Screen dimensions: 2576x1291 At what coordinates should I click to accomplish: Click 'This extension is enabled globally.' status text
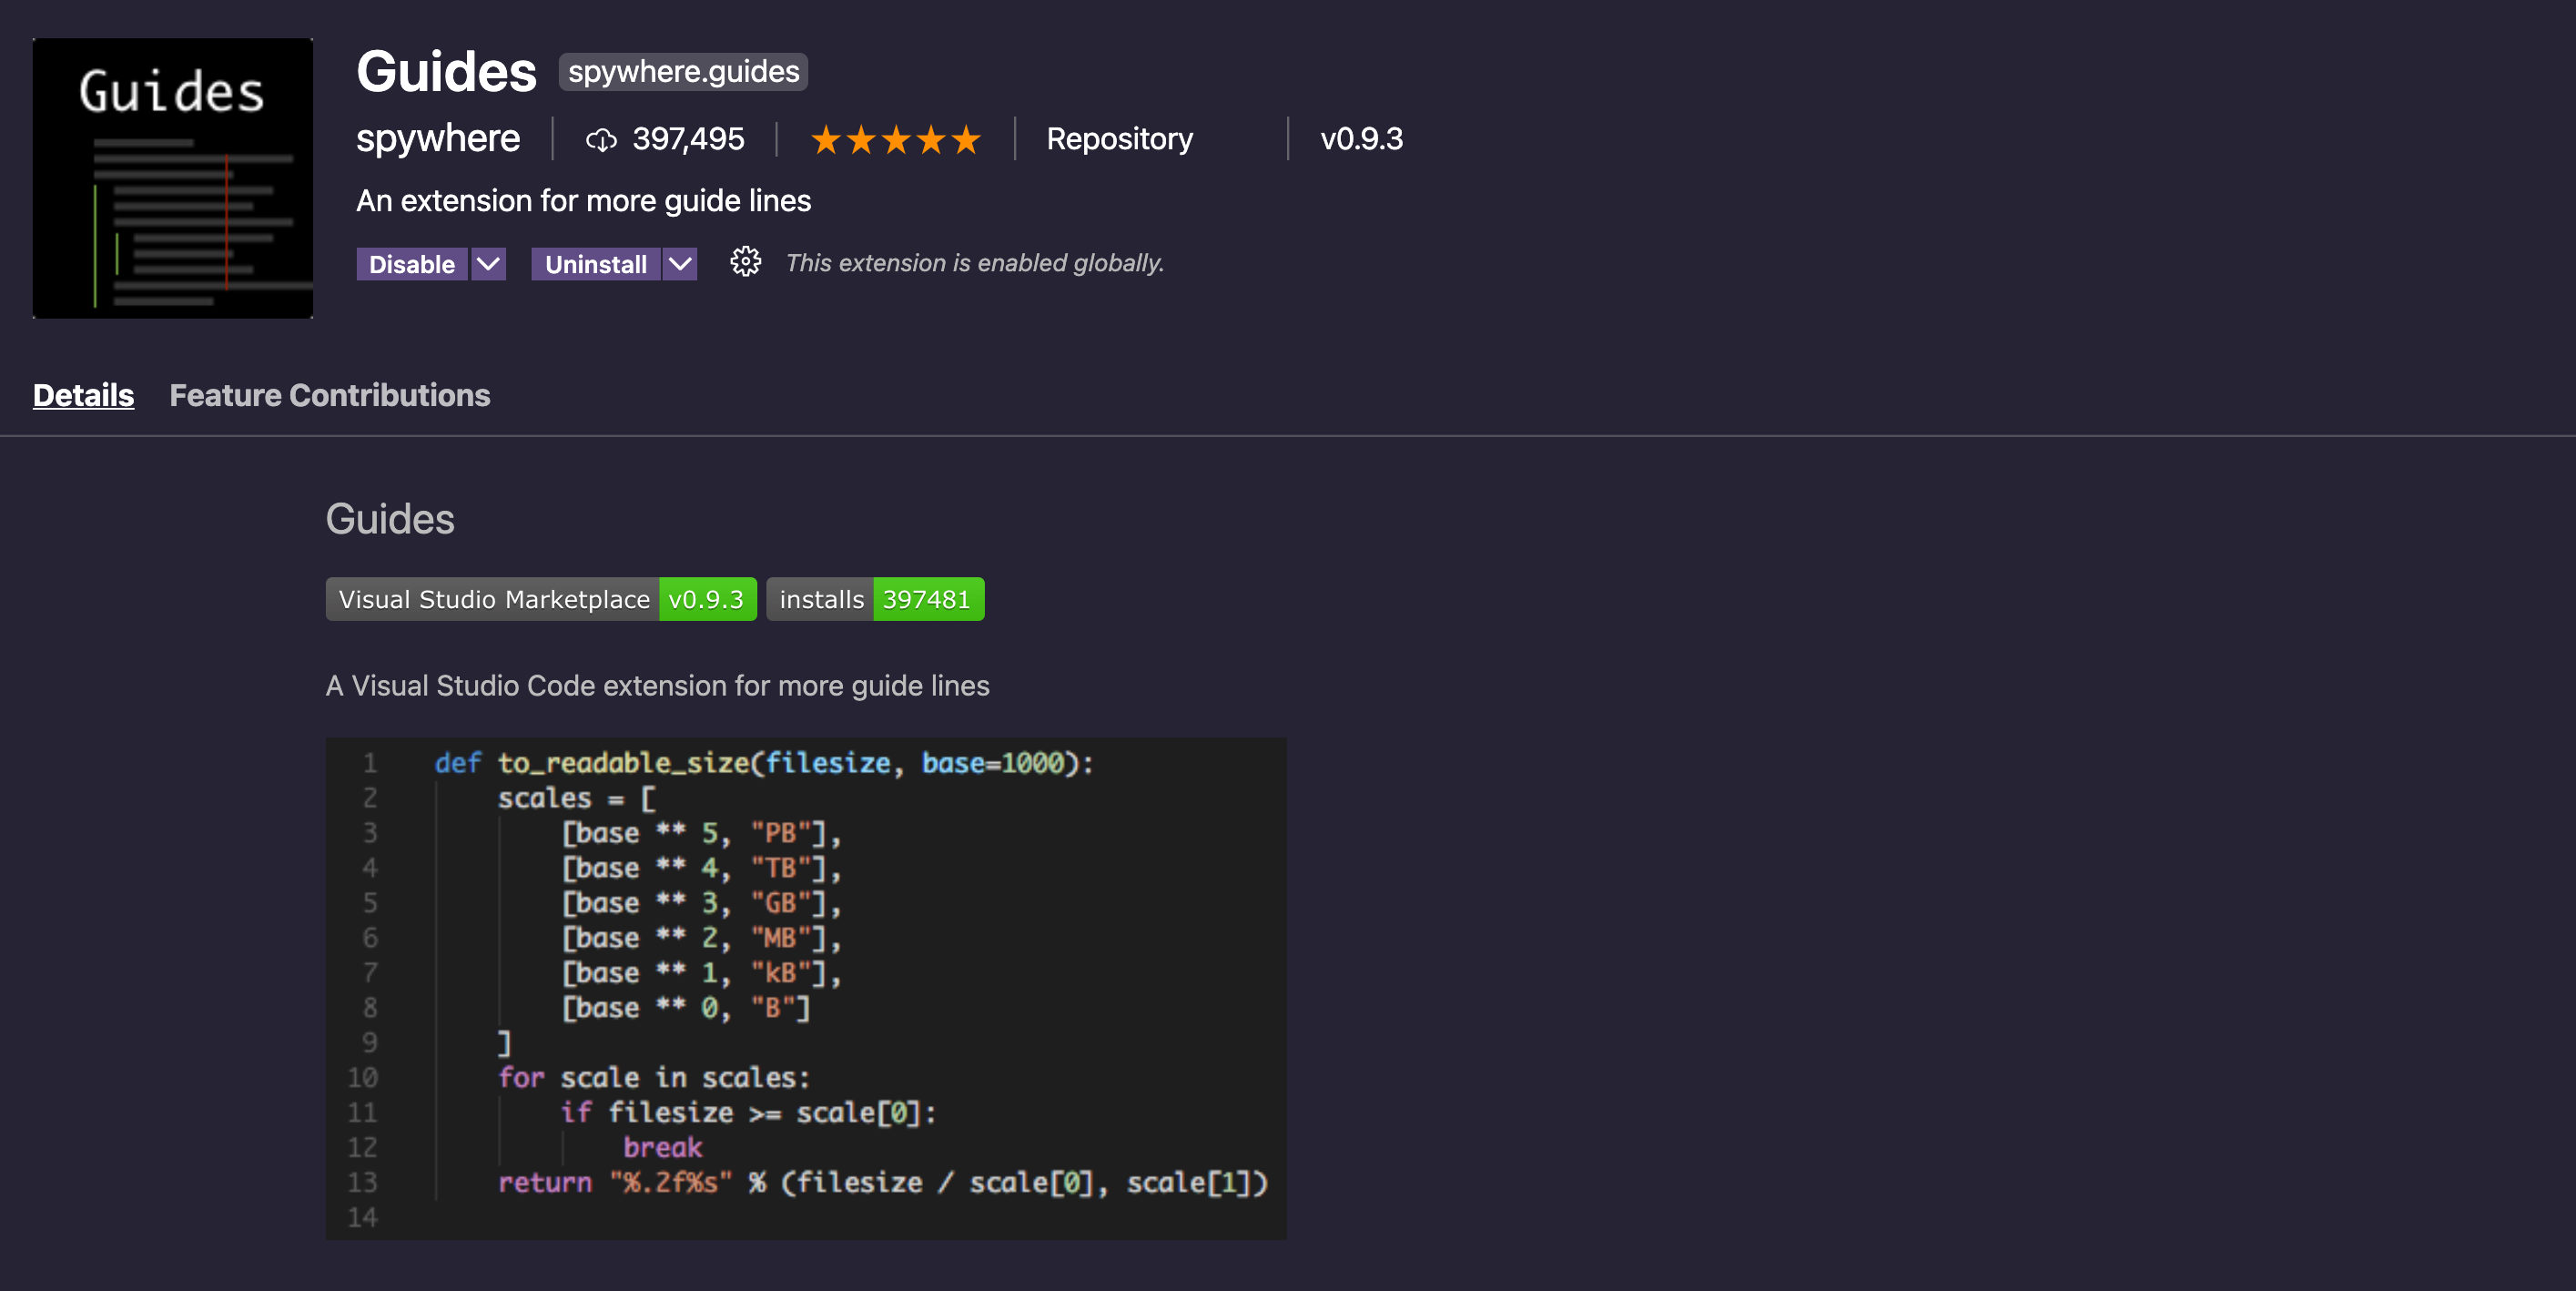(975, 263)
